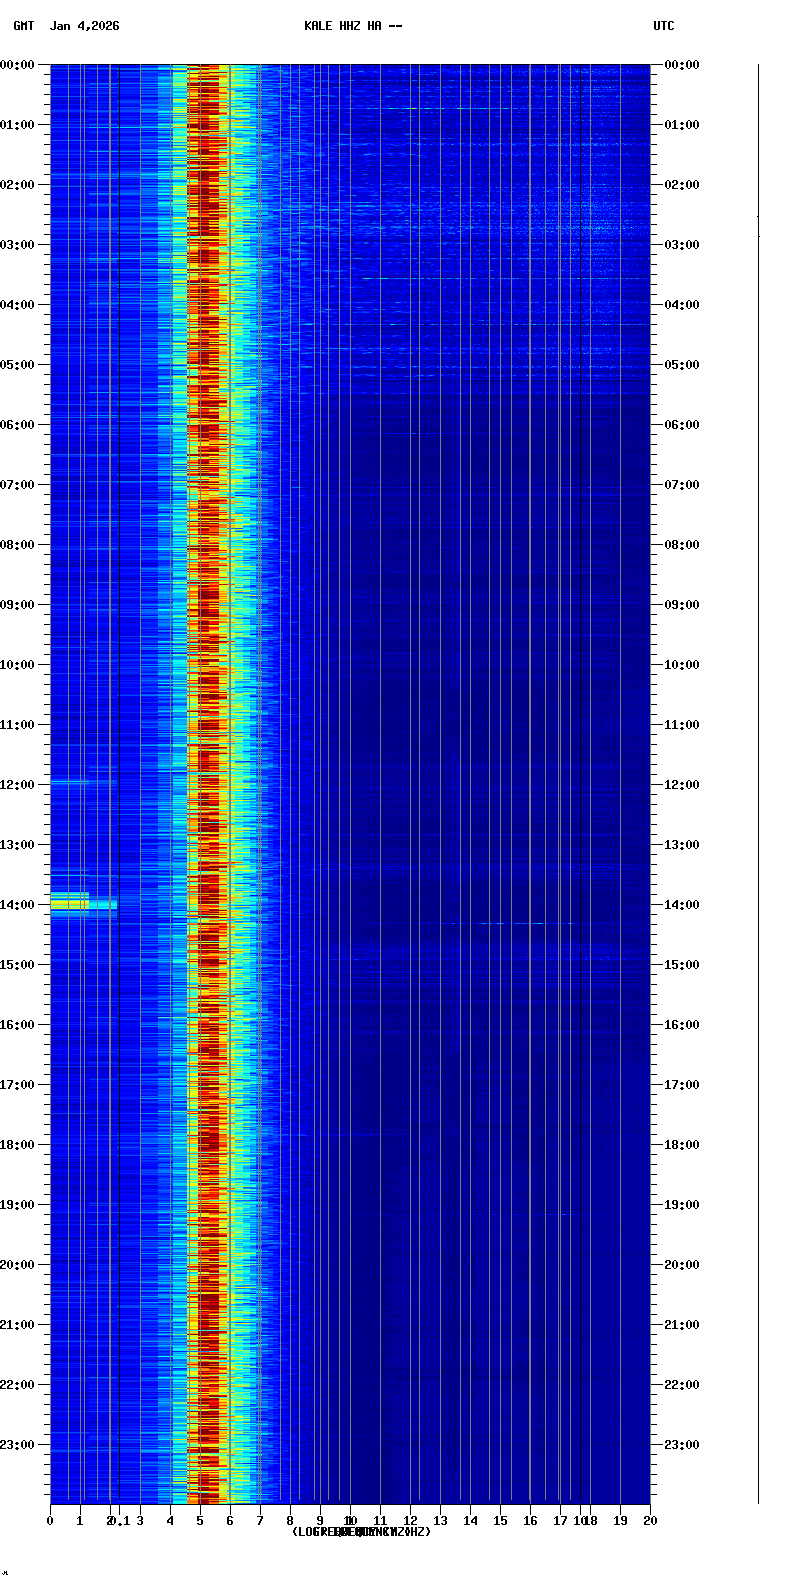The image size is (802, 1584).
Task: Click the bright low-frequency burst at 14:00
Action: pyautogui.click(x=71, y=904)
